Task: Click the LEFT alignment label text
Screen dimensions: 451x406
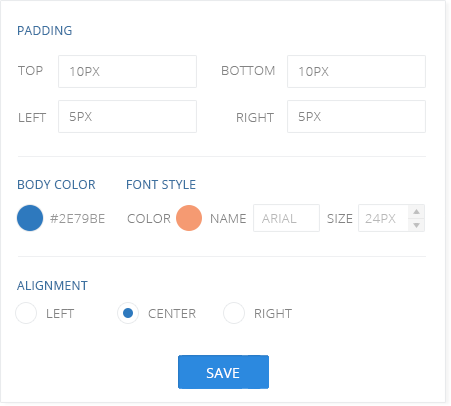Action: coord(60,314)
